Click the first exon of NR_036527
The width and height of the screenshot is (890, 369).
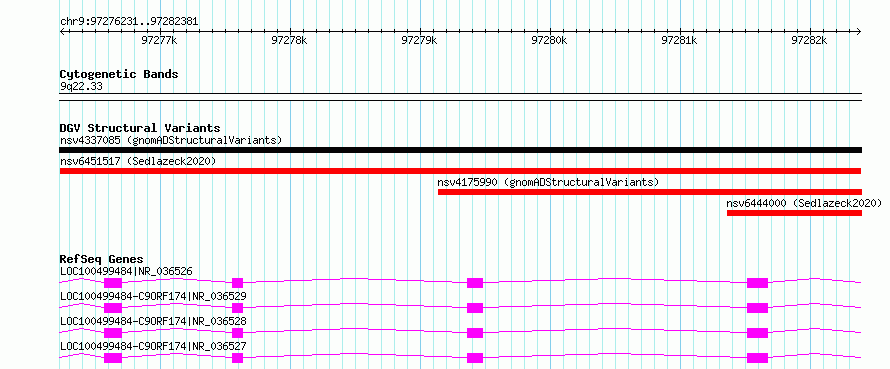113,358
